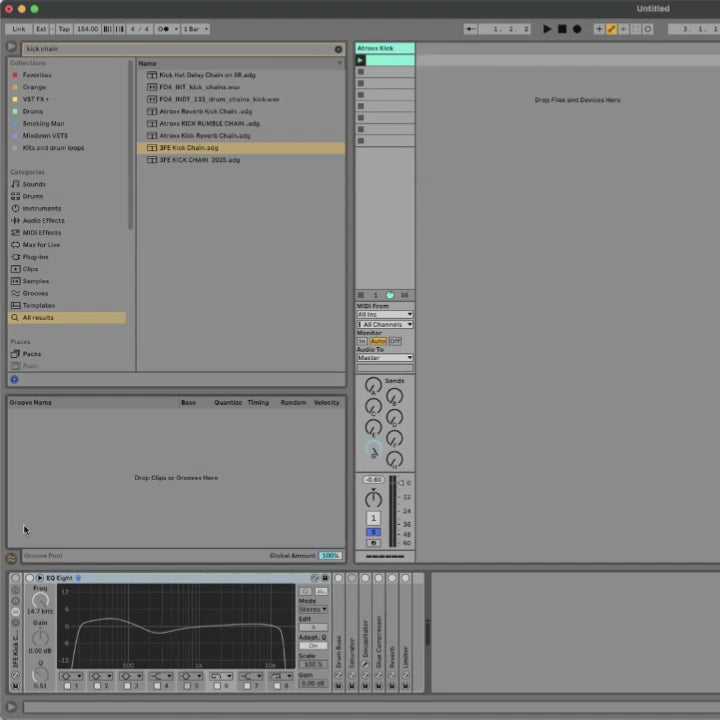
Task: Click the Tap tempo button
Action: pos(63,29)
